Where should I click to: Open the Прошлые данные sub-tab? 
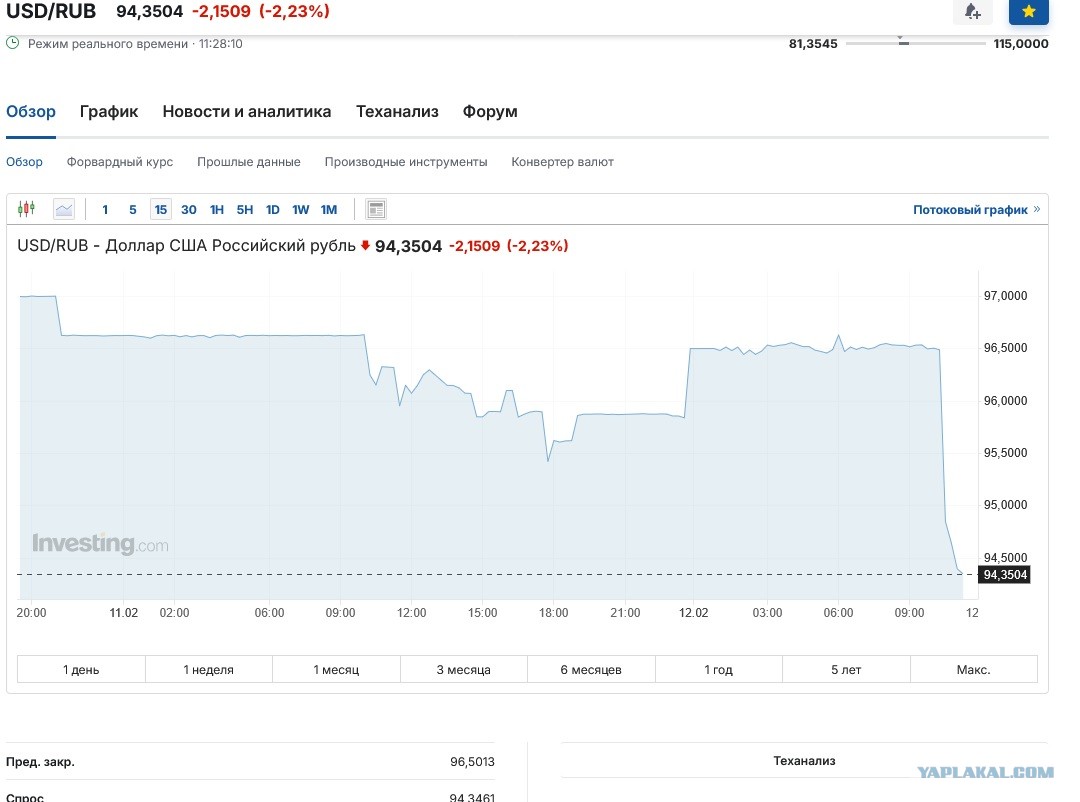click(x=249, y=162)
